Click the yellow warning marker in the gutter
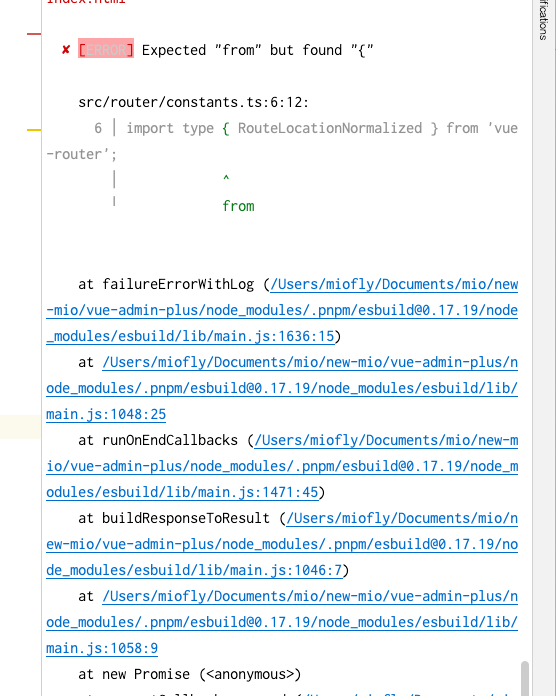This screenshot has width=556, height=696. click(x=34, y=130)
